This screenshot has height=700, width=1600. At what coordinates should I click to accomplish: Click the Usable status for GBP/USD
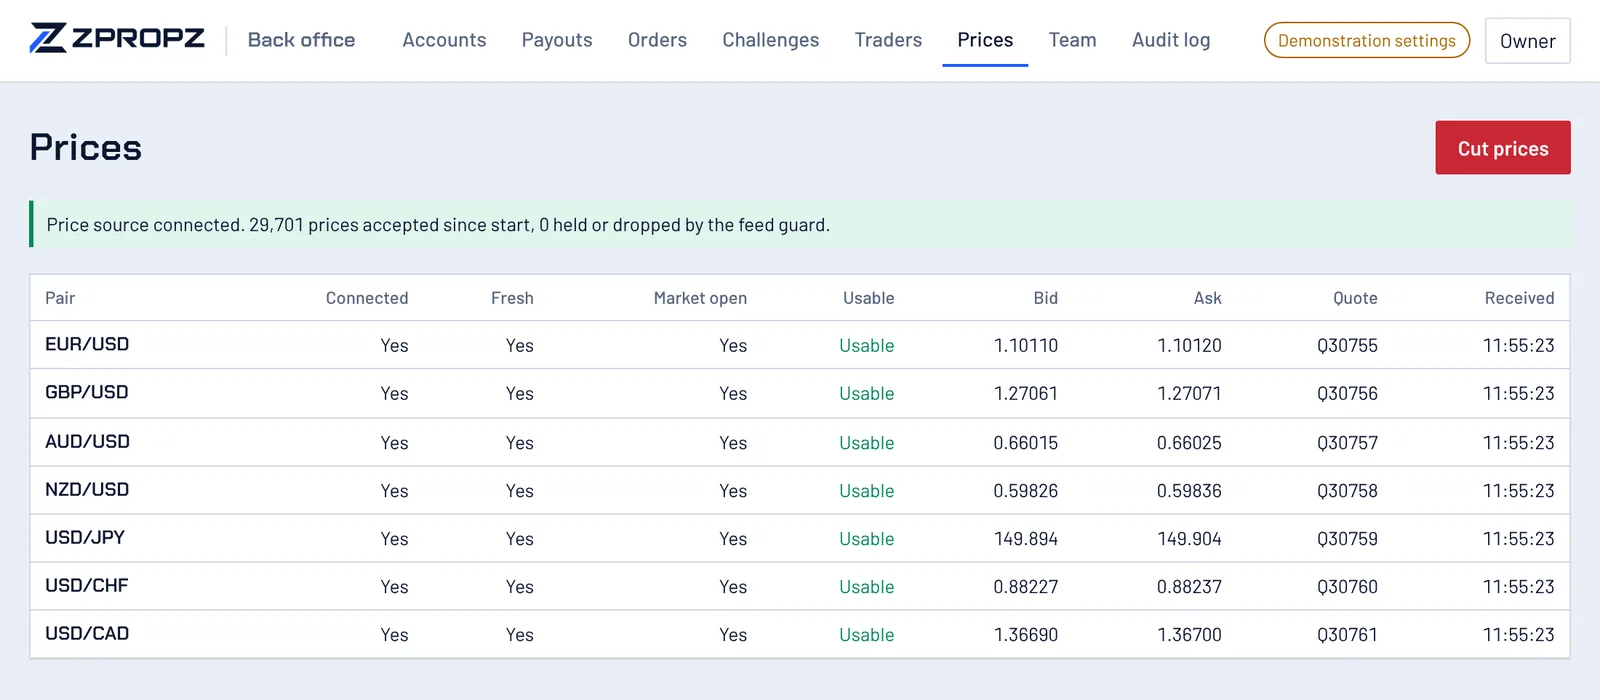click(867, 393)
